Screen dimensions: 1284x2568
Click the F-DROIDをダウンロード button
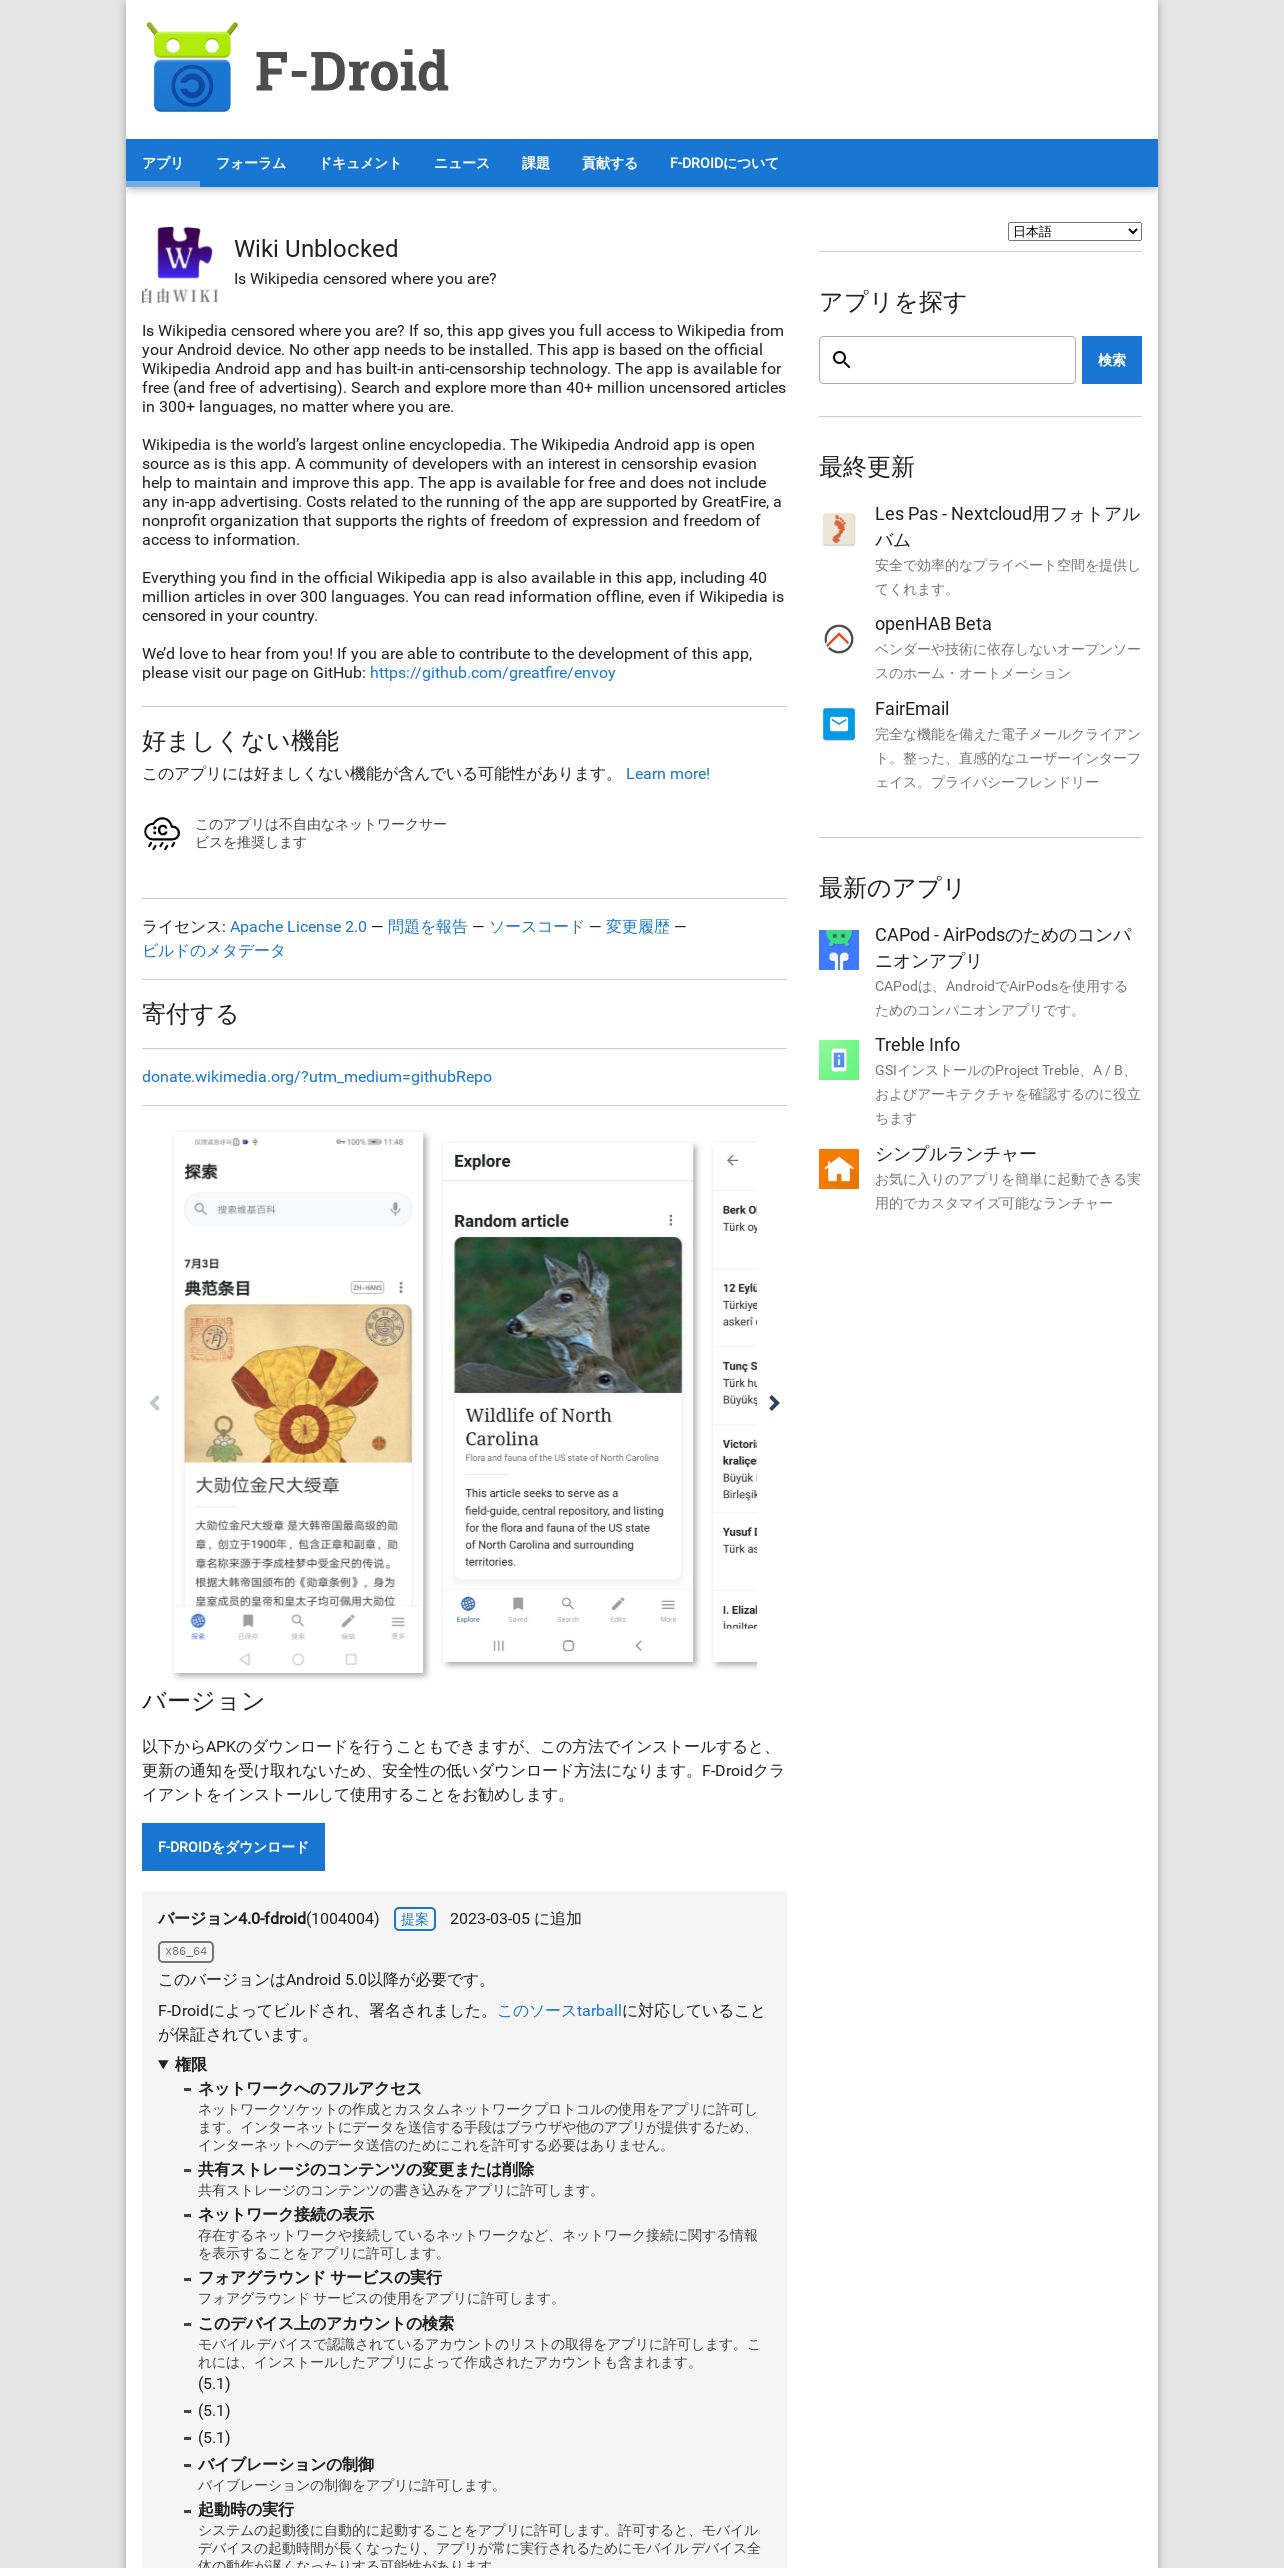pyautogui.click(x=233, y=1847)
